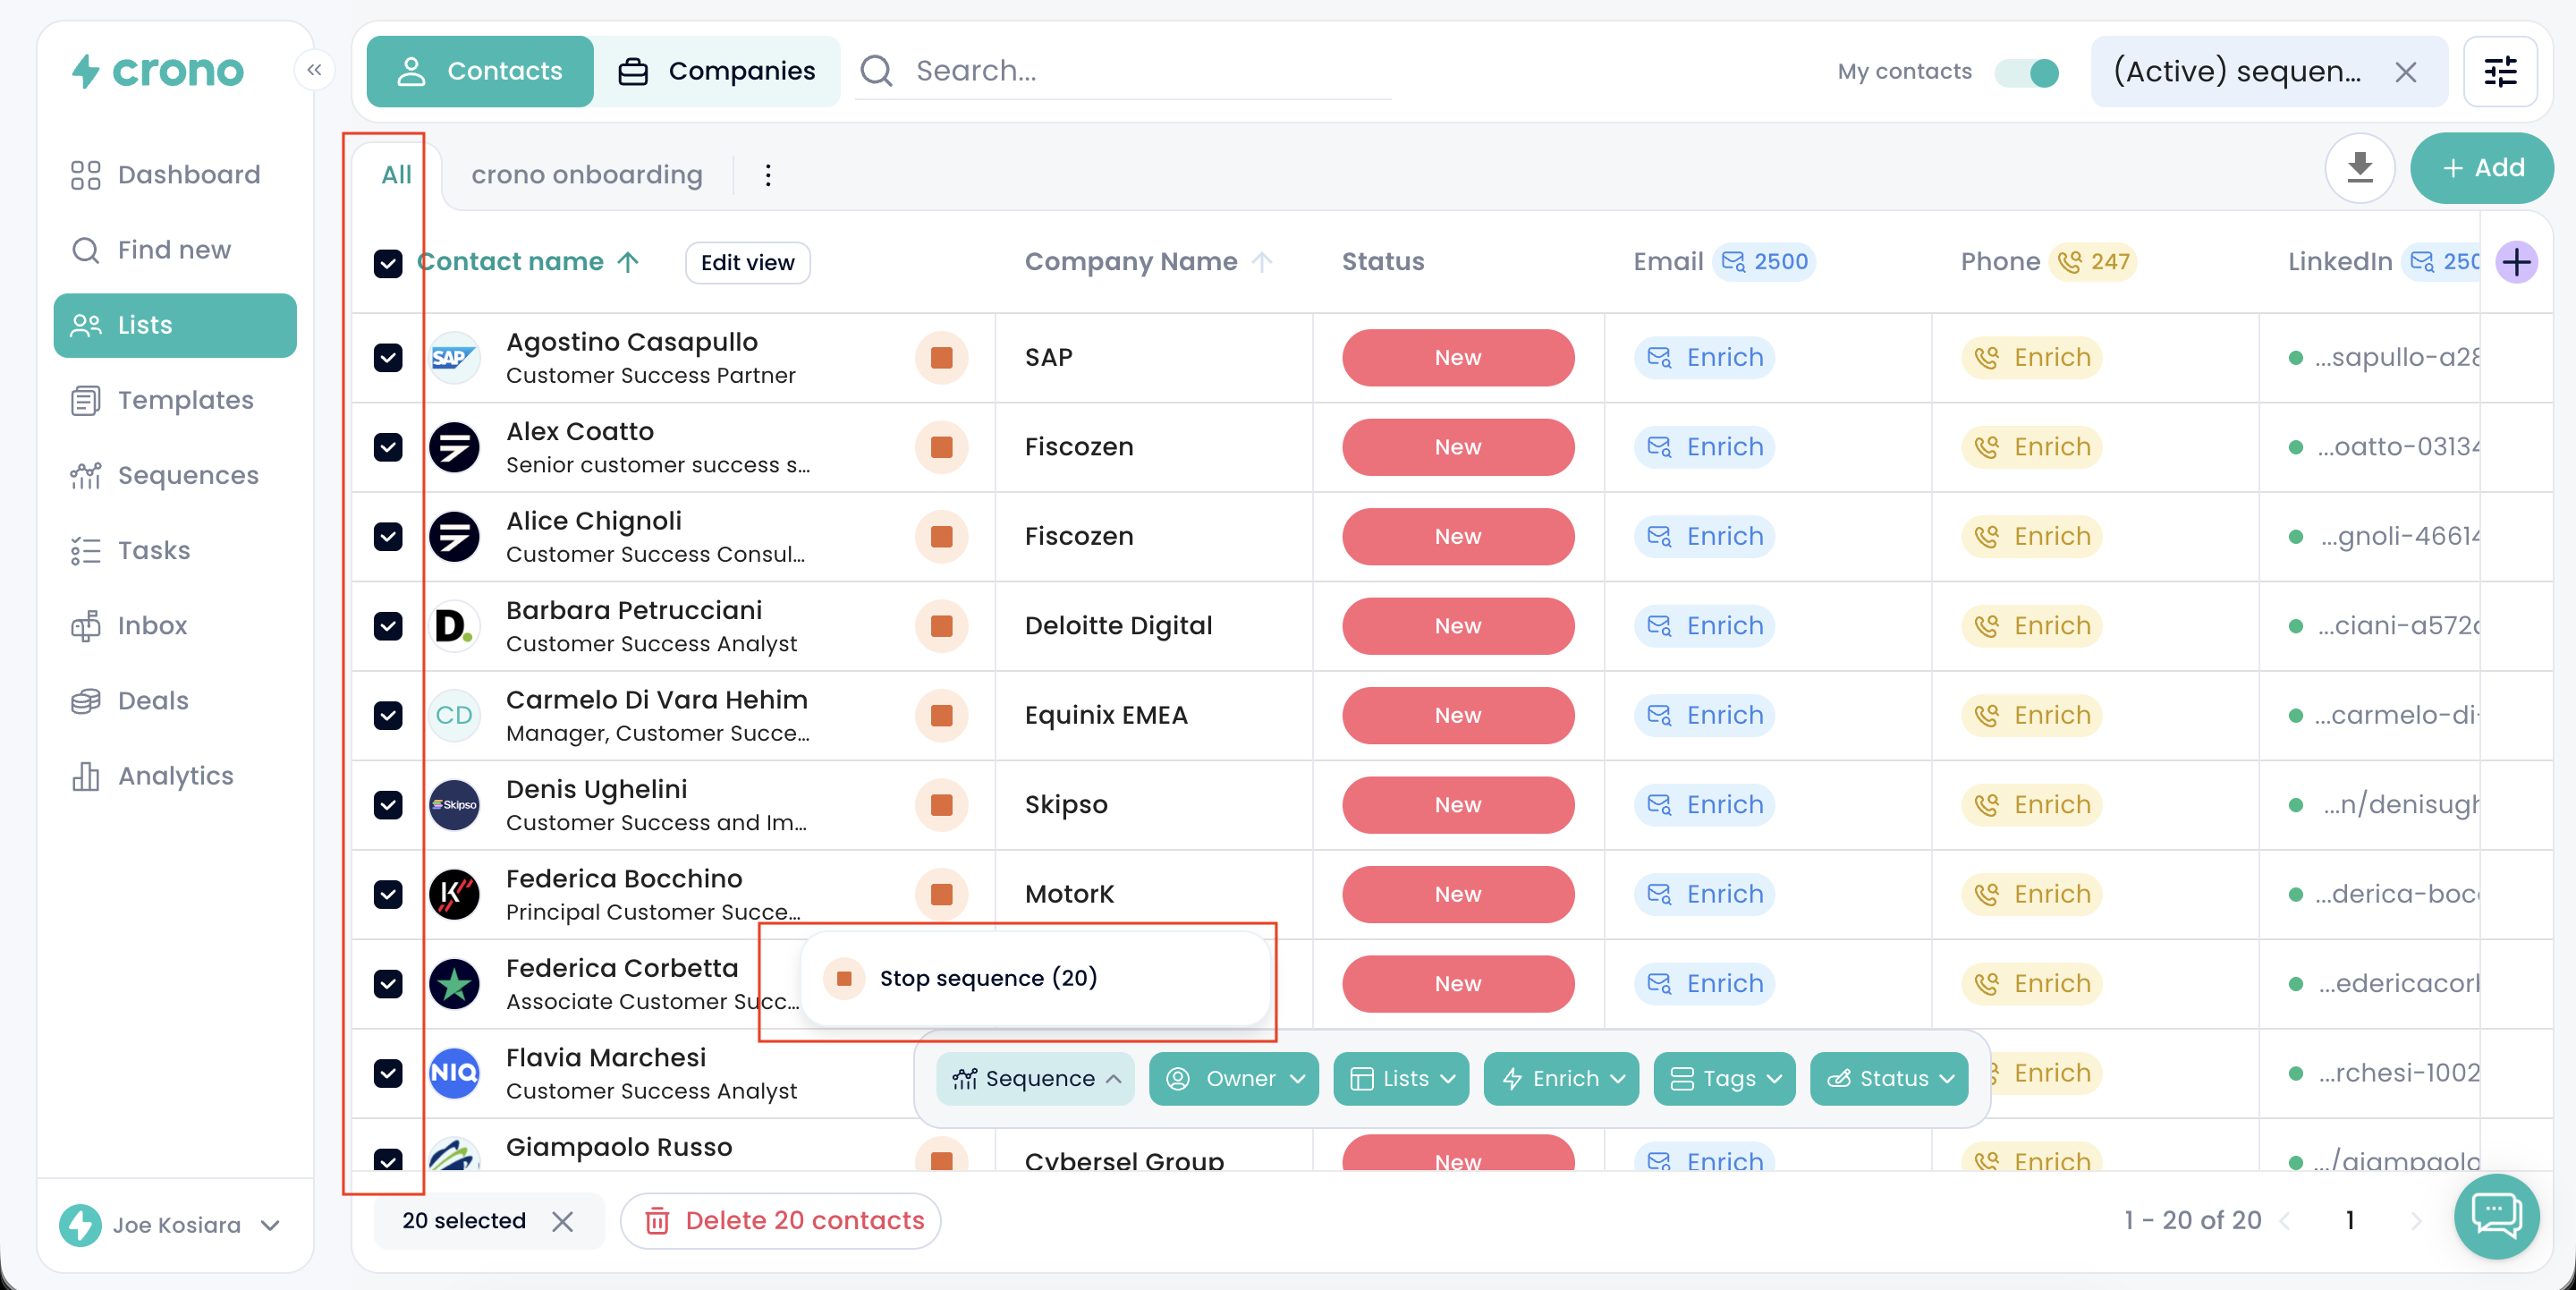2576x1290 pixels.
Task: Collapse the sidebar with double chevron
Action: (x=314, y=70)
